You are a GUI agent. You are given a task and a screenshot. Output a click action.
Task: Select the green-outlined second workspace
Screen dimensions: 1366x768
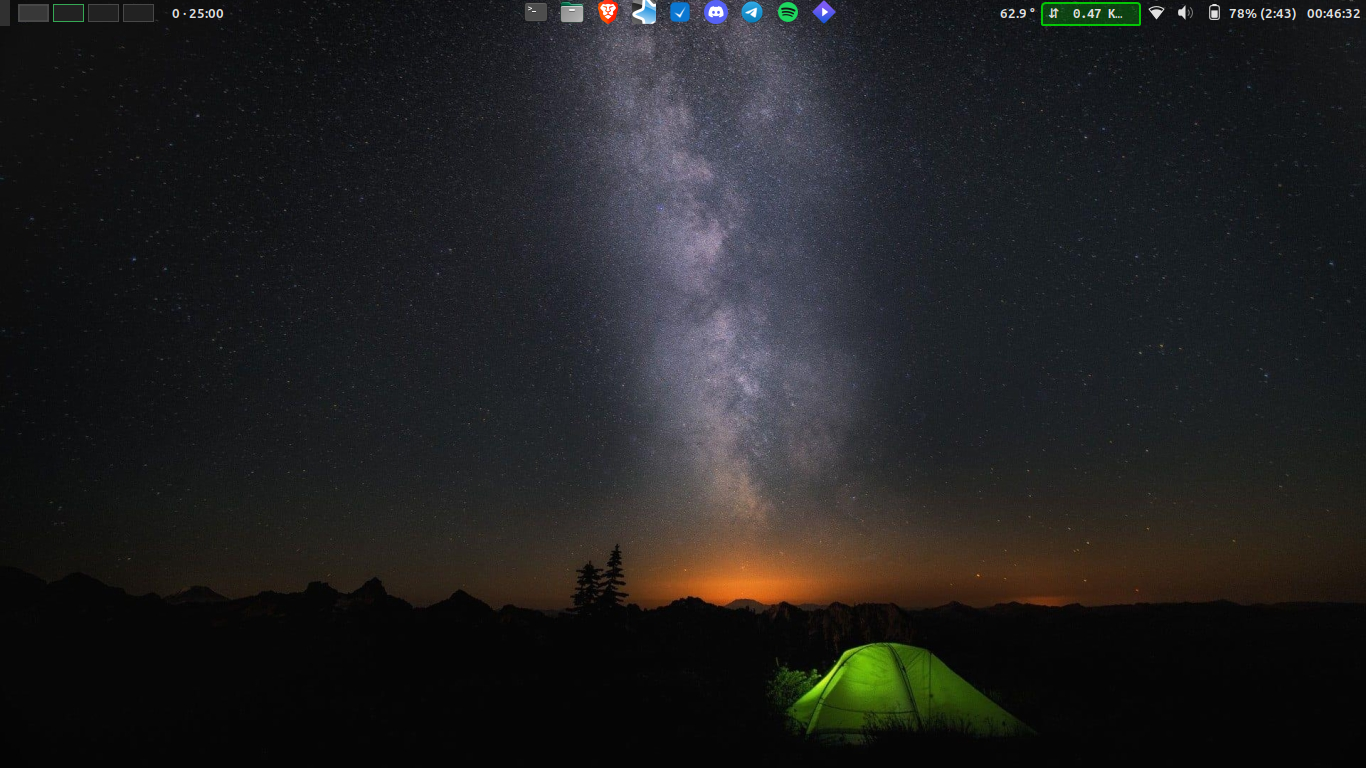(x=68, y=13)
